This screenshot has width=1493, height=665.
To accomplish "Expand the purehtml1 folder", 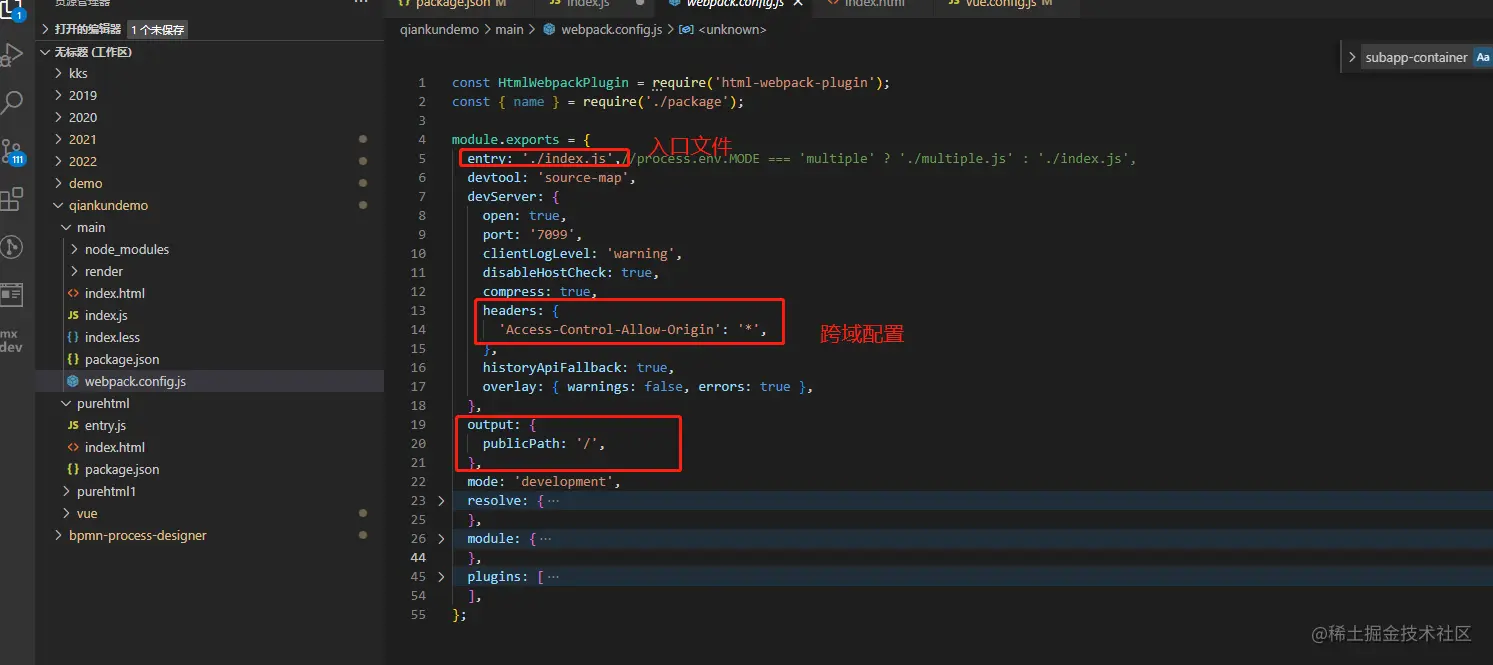I will point(67,492).
